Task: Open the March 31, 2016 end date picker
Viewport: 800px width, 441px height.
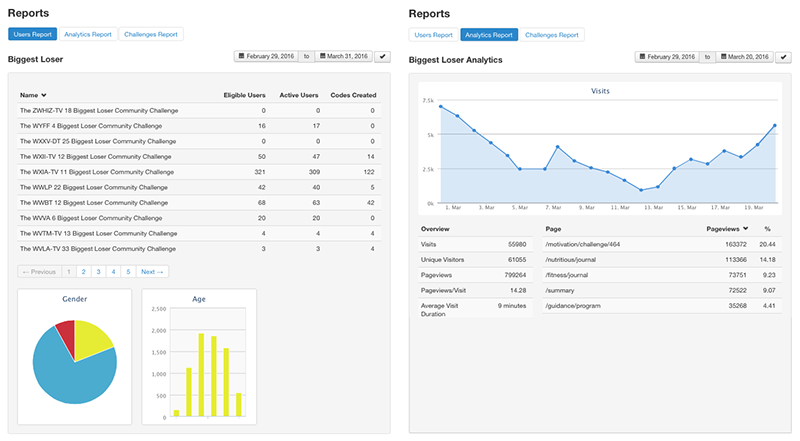Action: (x=344, y=57)
